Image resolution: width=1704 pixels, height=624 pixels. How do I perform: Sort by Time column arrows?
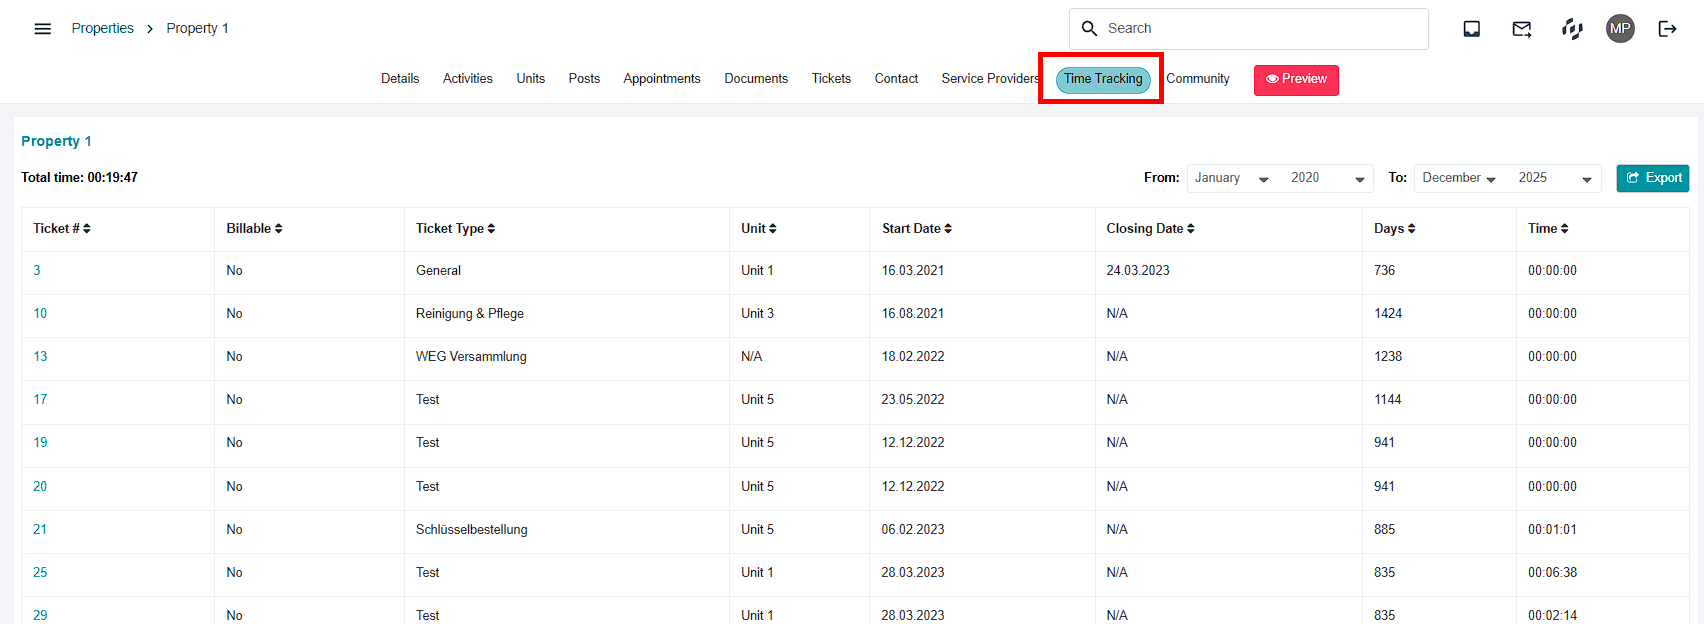(x=1565, y=229)
